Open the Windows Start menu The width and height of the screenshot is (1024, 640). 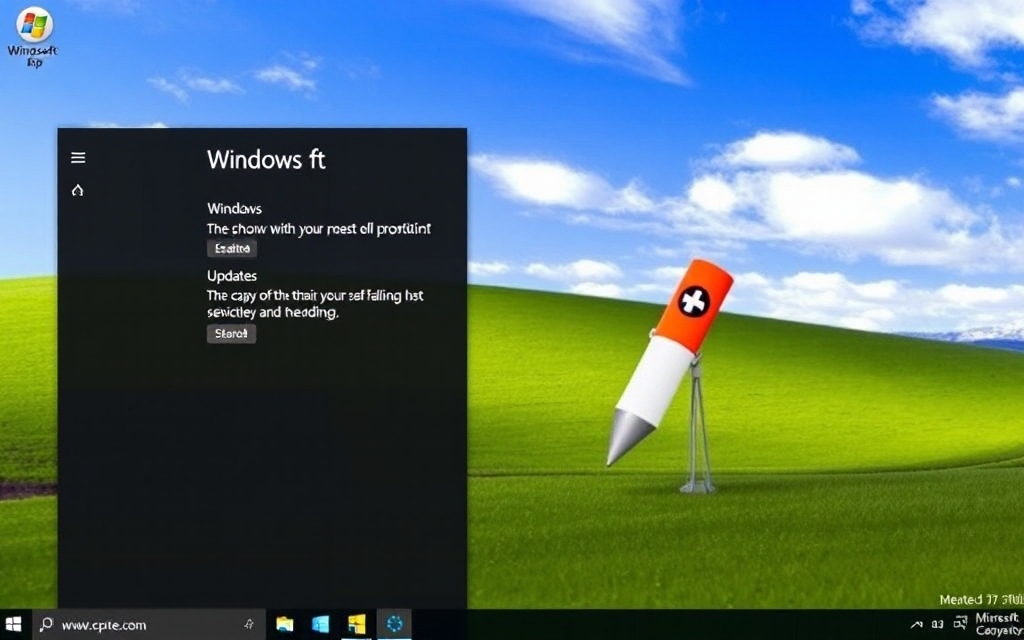pyautogui.click(x=13, y=624)
